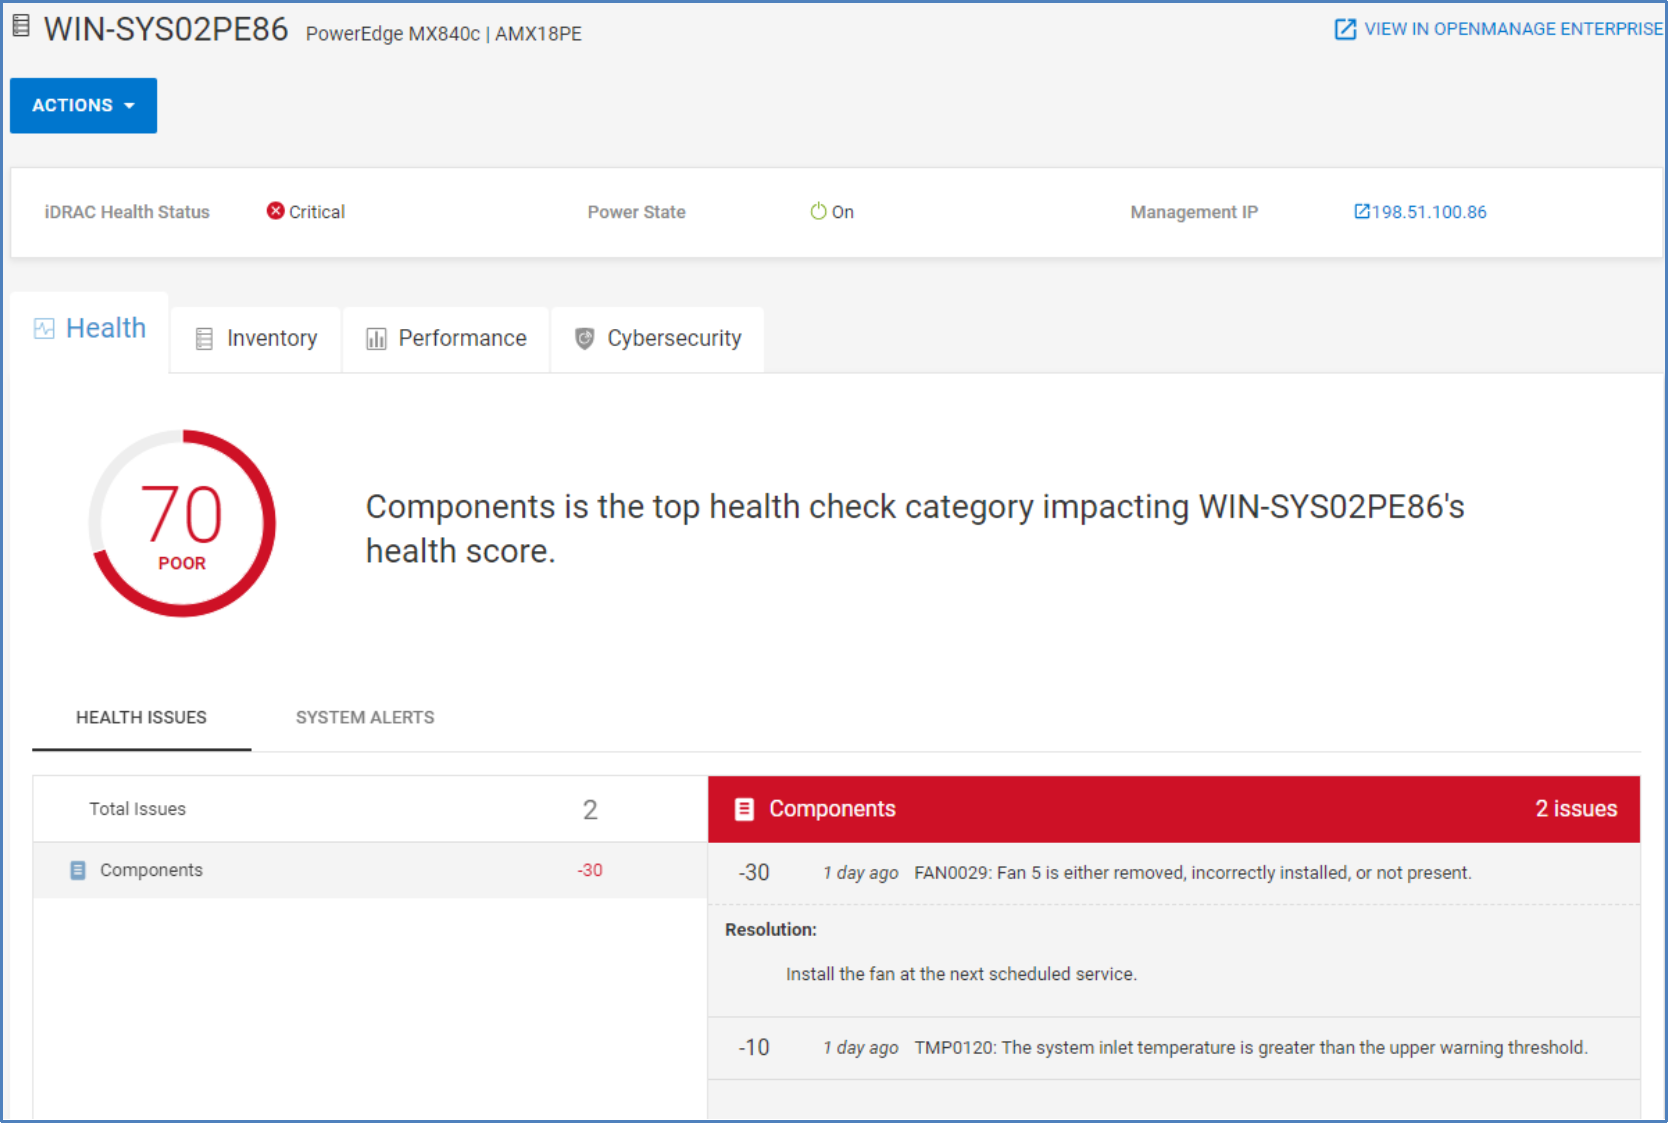Click the Cybersecurity shield icon

pyautogui.click(x=585, y=339)
